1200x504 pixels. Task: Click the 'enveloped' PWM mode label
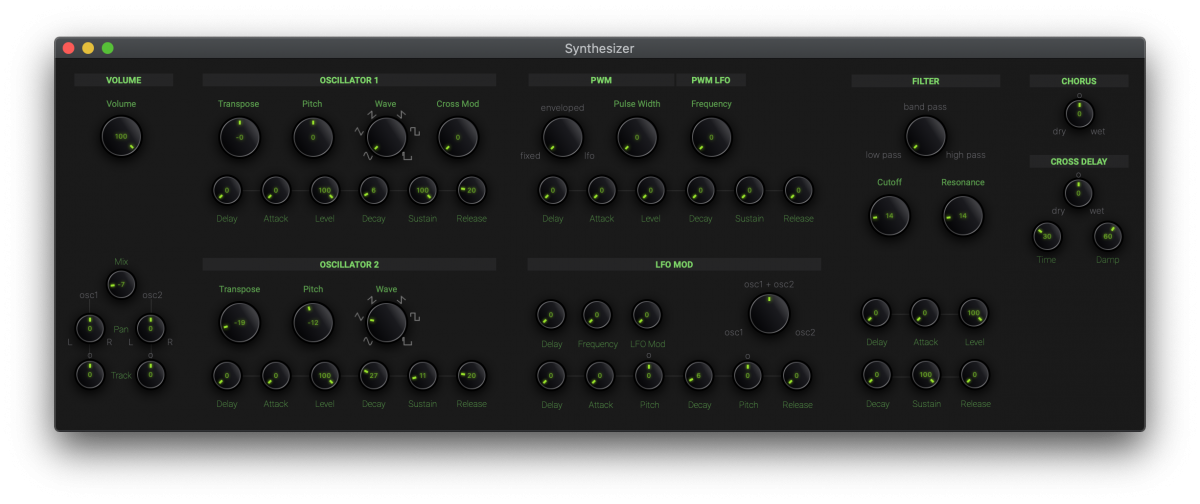563,108
